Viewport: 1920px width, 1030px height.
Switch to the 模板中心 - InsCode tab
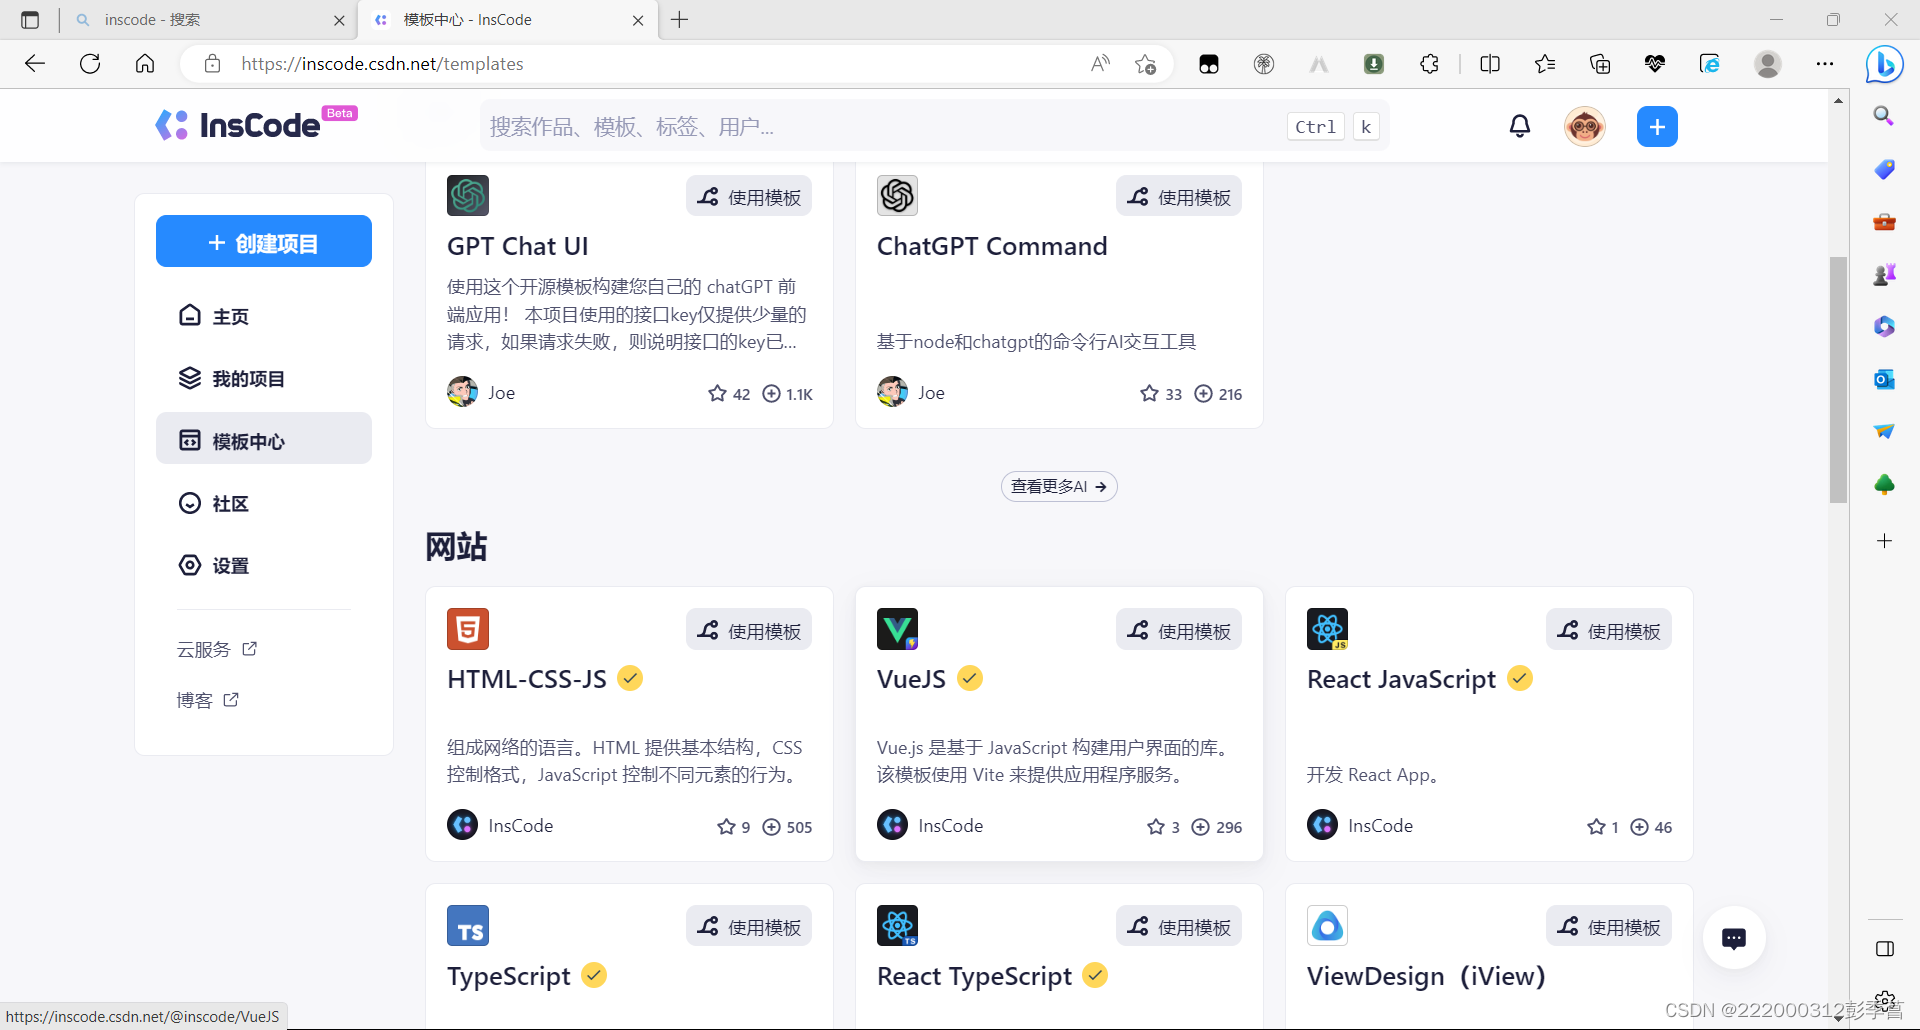tap(508, 20)
